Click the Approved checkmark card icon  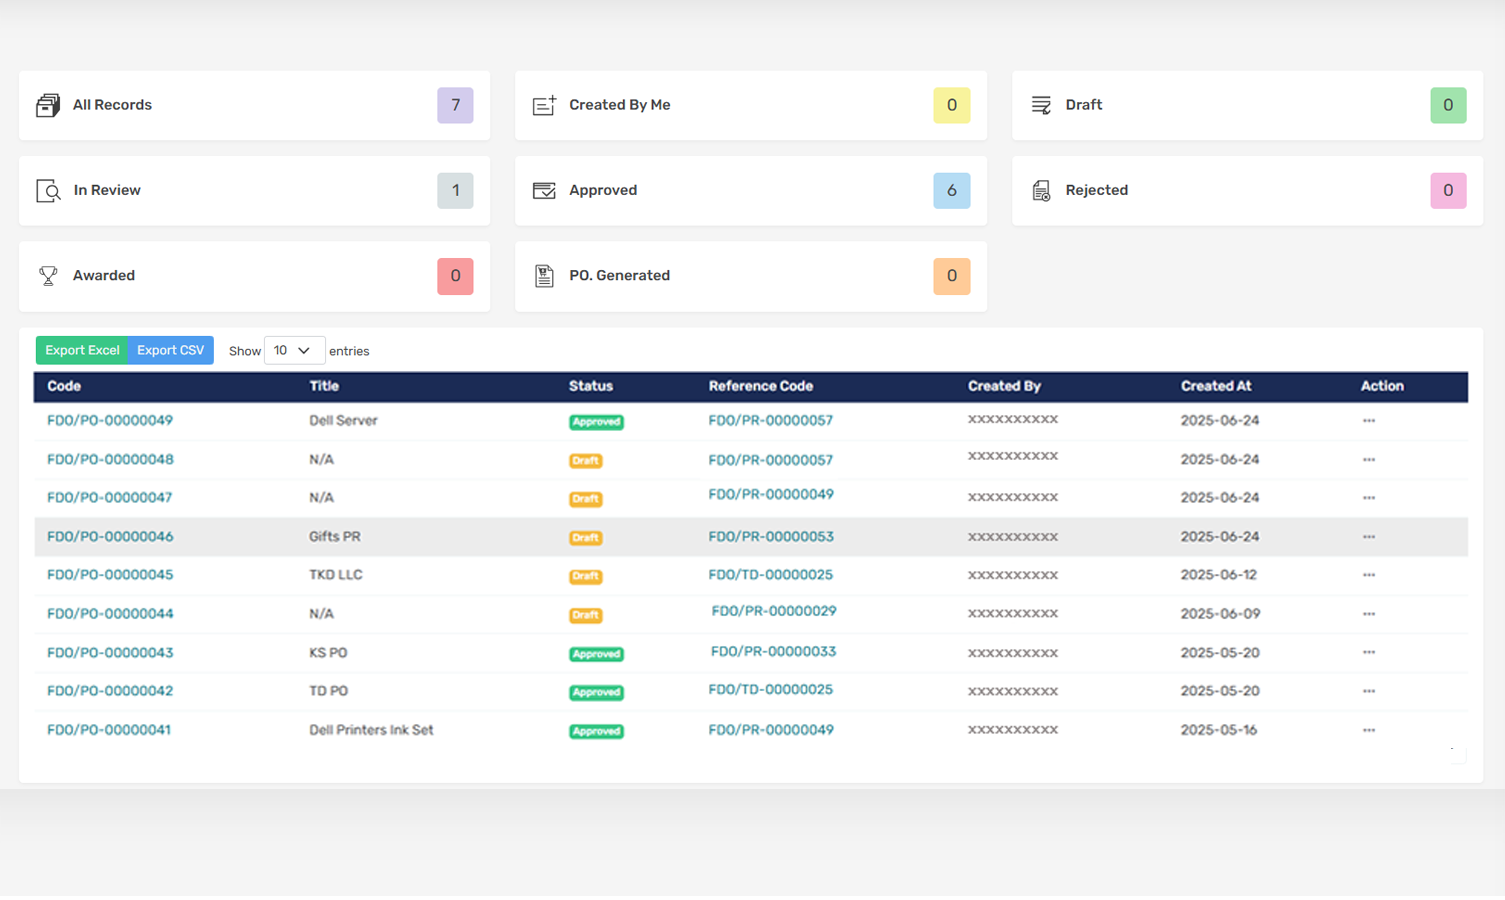tap(544, 191)
